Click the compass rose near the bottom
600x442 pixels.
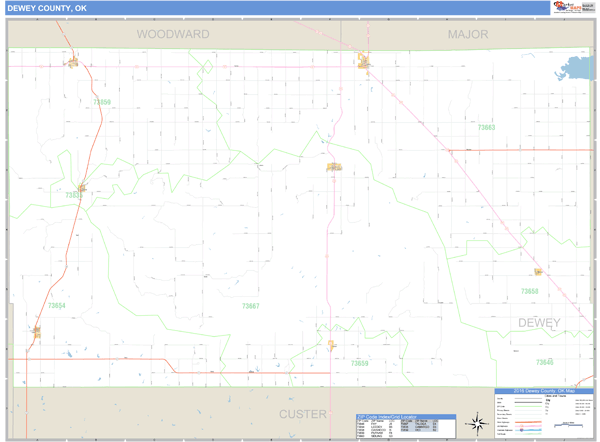(x=478, y=421)
